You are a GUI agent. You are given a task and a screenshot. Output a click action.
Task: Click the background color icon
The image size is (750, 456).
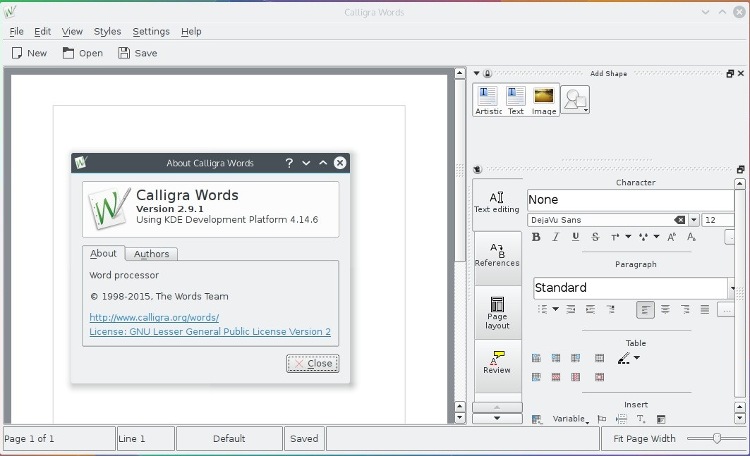point(643,237)
